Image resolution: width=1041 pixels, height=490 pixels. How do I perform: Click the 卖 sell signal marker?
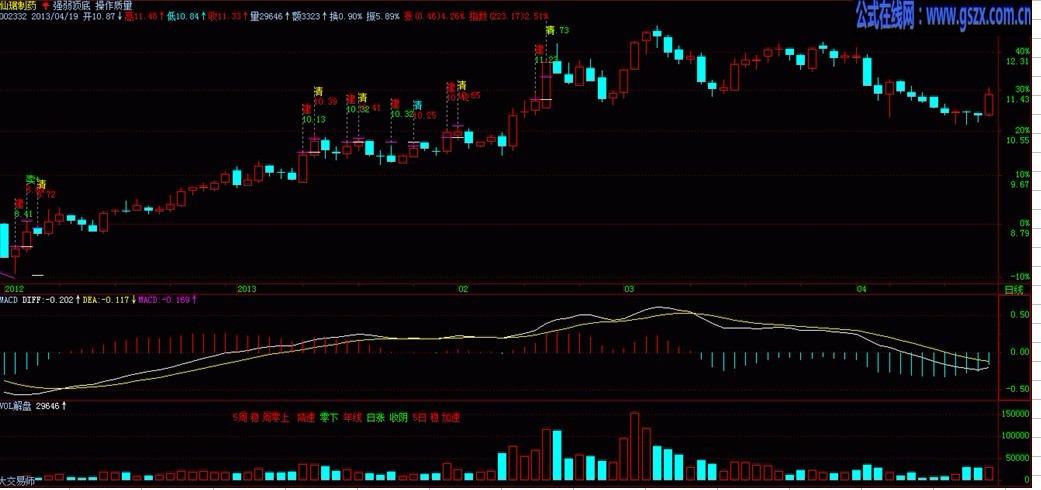31,180
